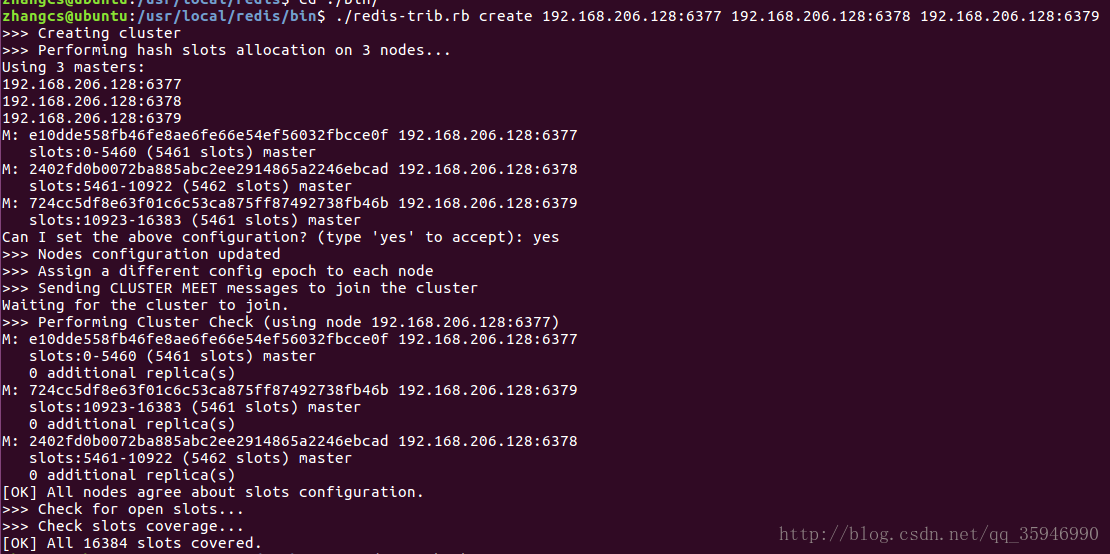Click the '>>> Nodes configuration updated' line
The width and height of the screenshot is (1110, 554).
(x=141, y=254)
